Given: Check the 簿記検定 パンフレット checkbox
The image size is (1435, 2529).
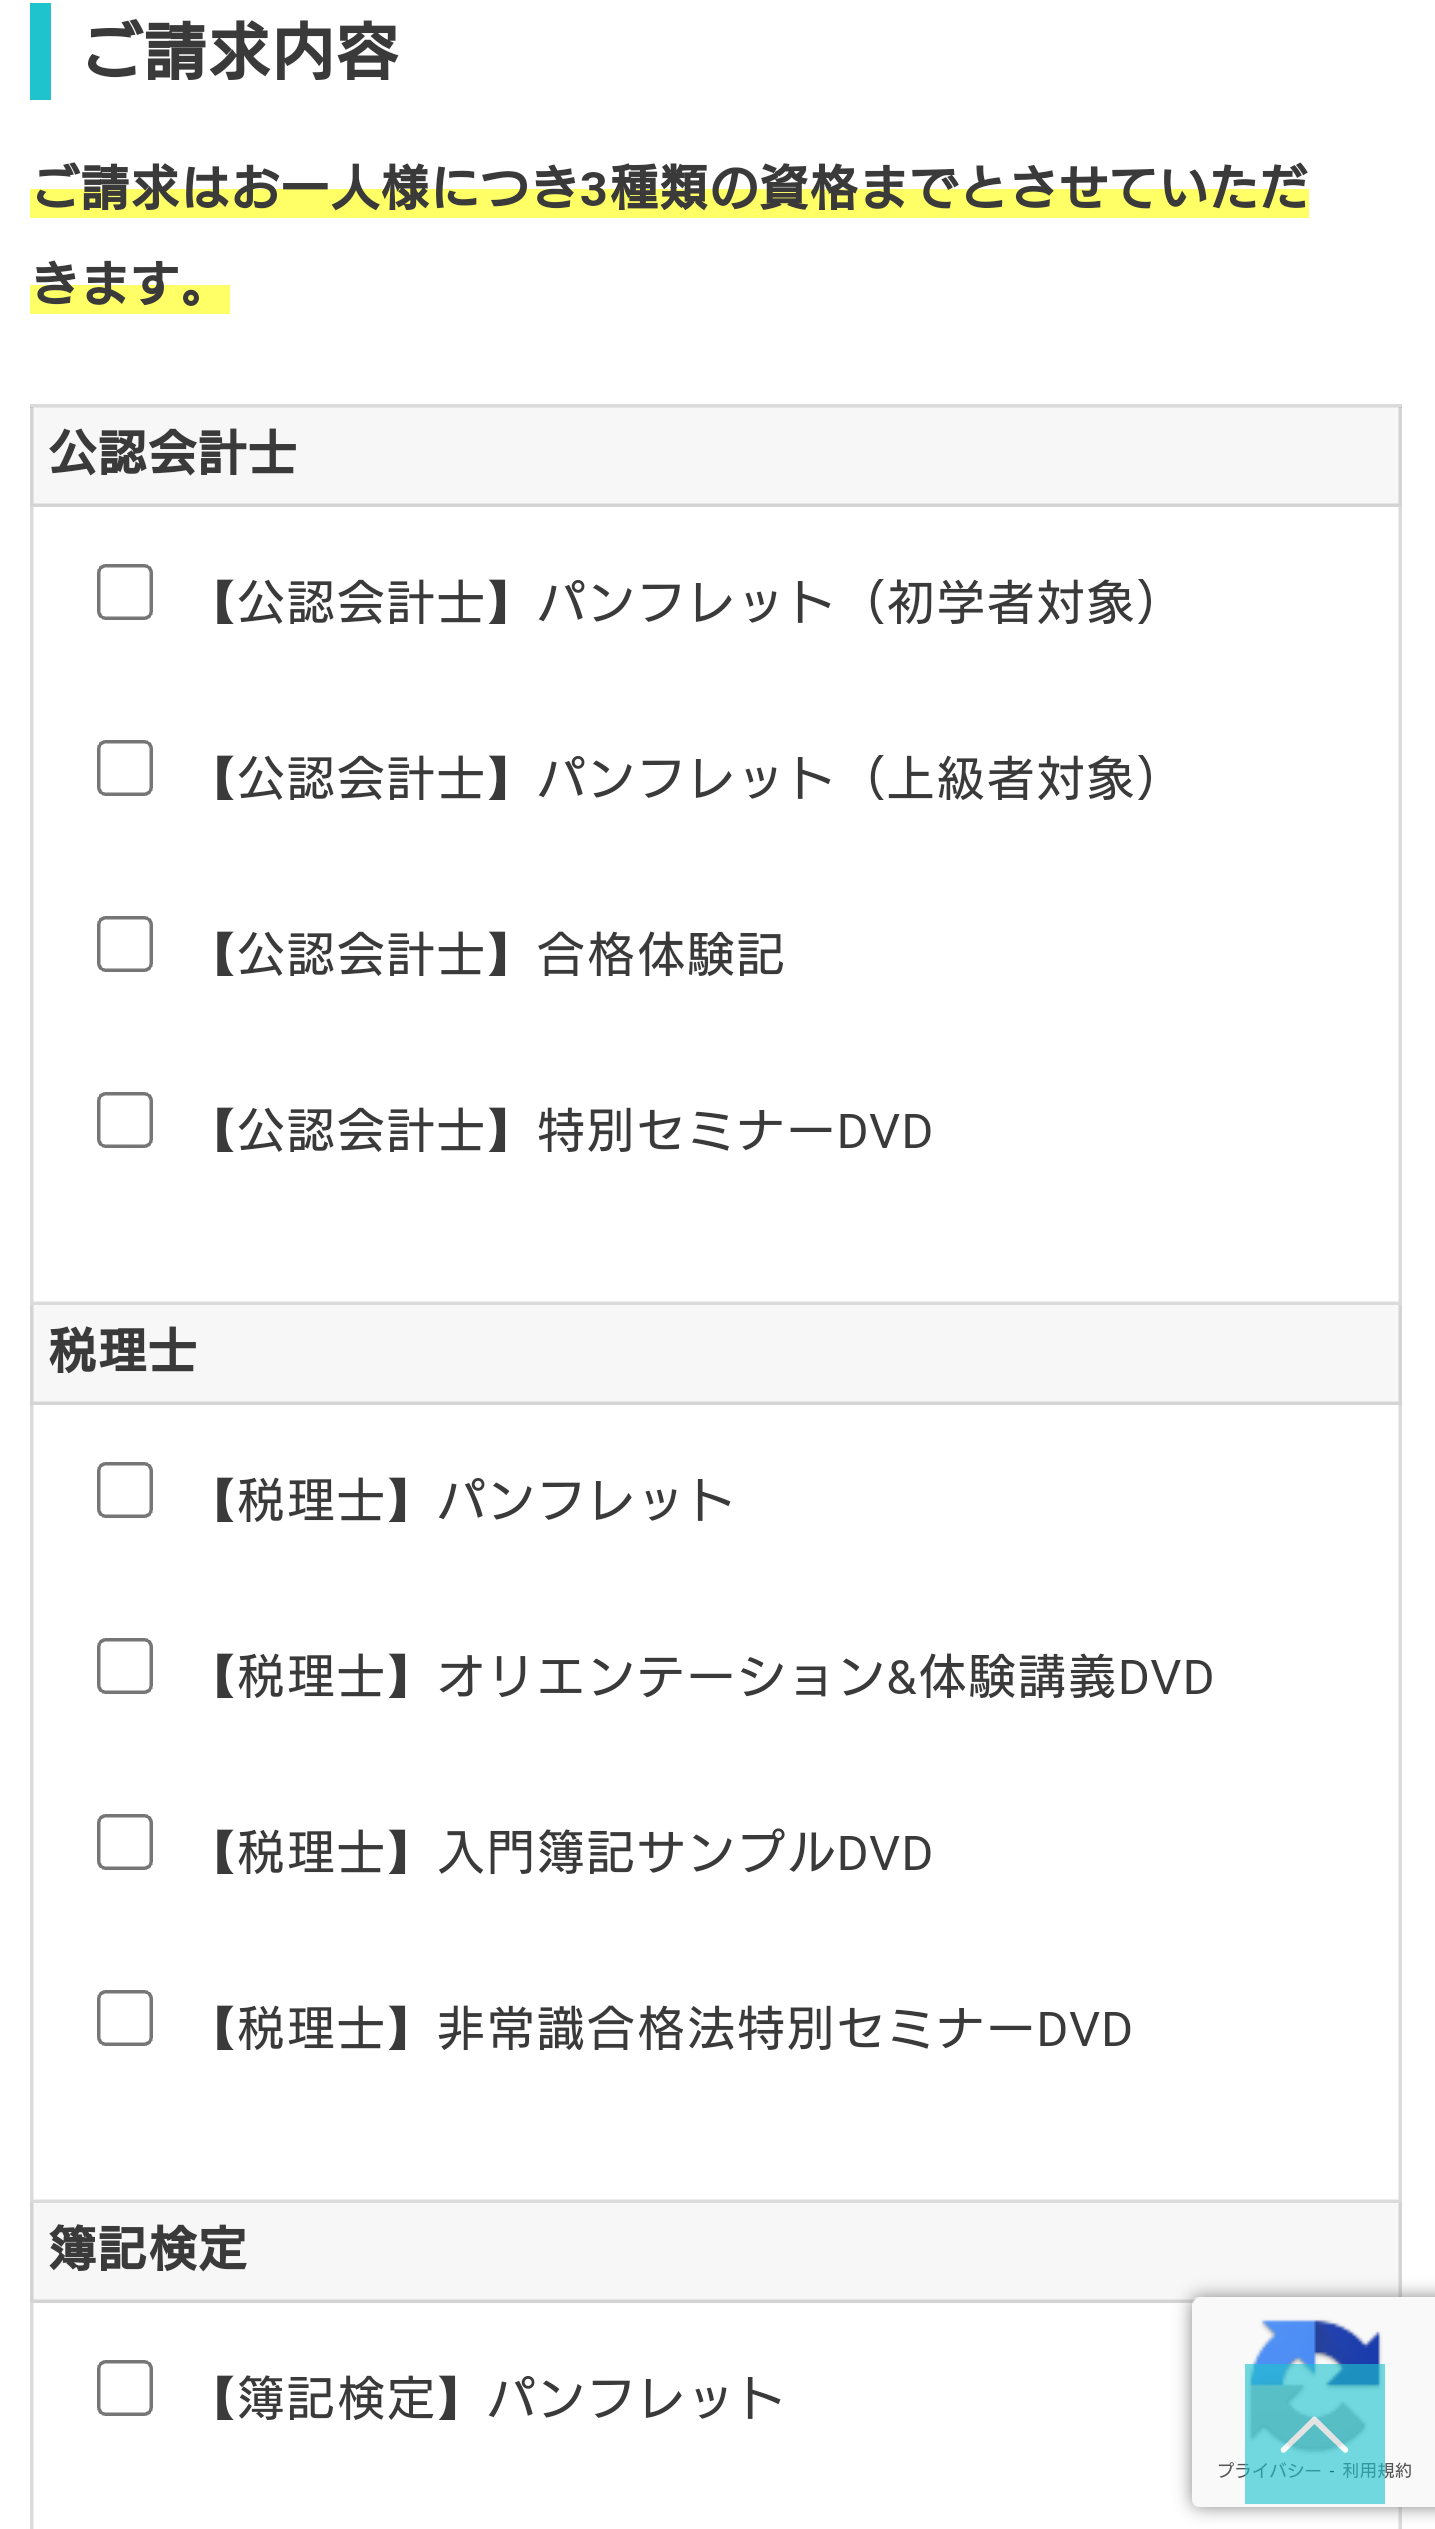Looking at the screenshot, I should coord(125,2388).
